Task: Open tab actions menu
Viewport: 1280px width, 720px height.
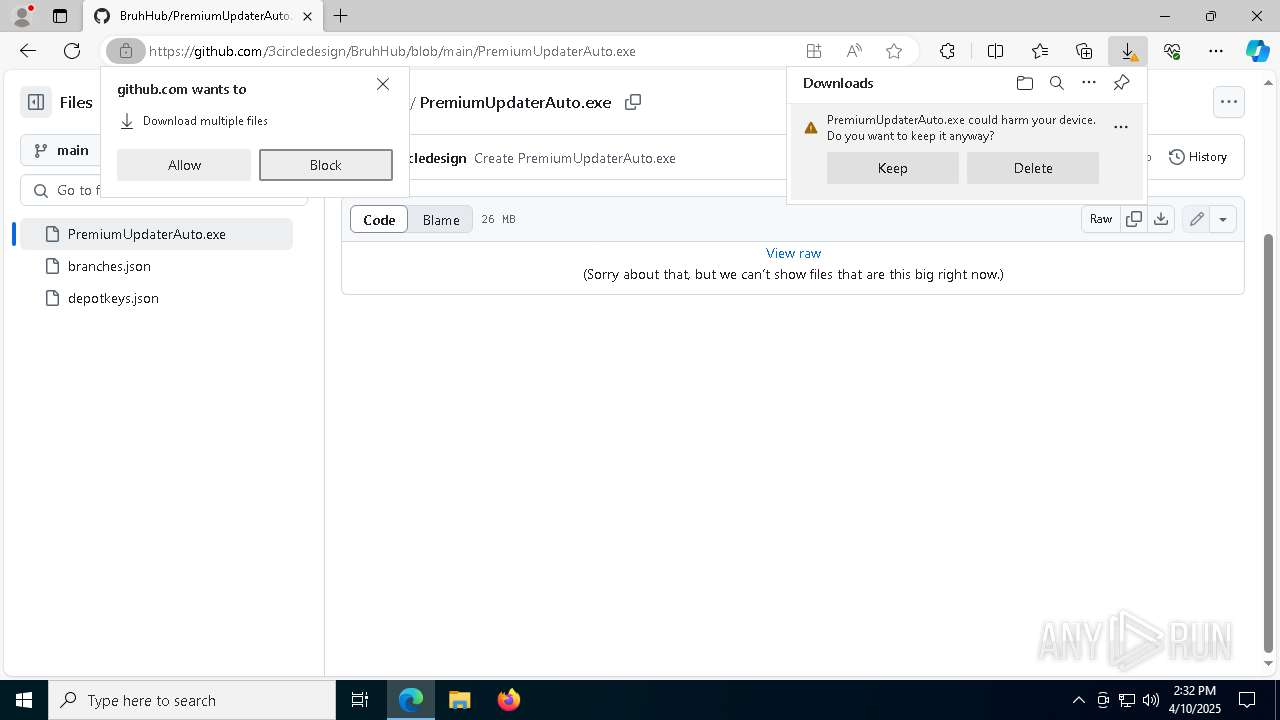Action: (60, 16)
